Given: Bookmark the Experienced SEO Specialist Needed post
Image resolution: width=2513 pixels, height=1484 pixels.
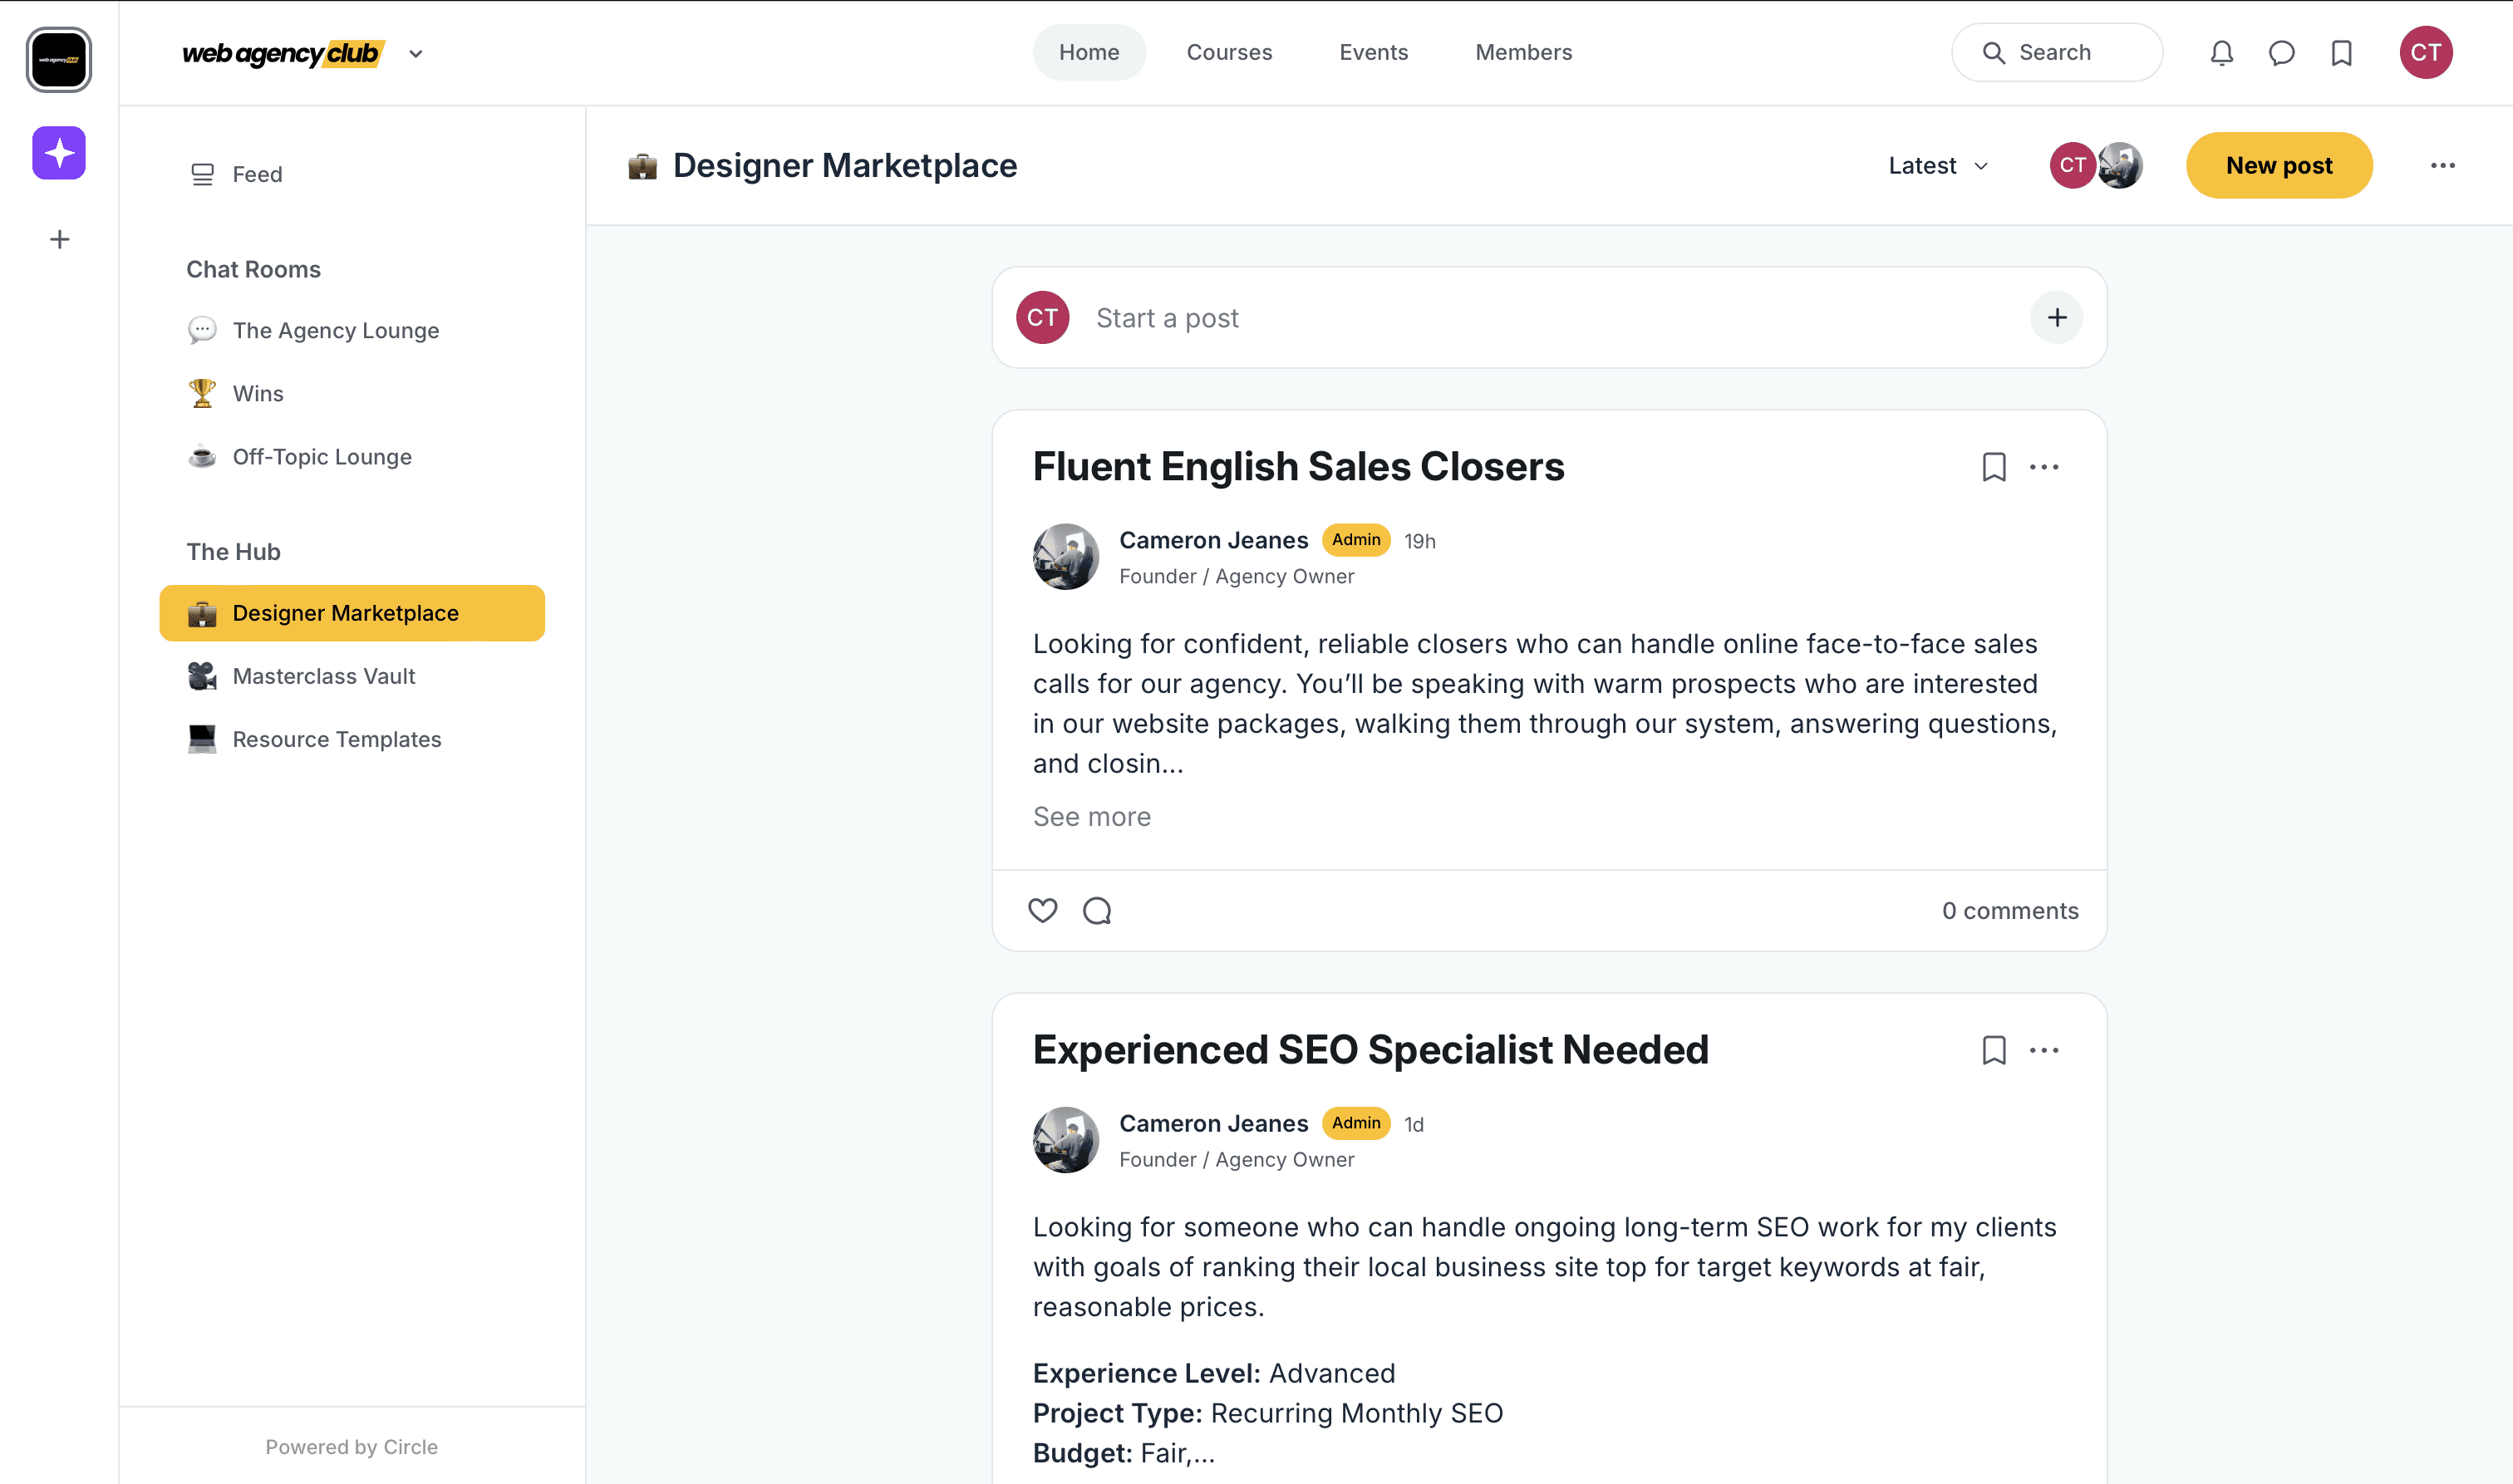Looking at the screenshot, I should 1993,1050.
